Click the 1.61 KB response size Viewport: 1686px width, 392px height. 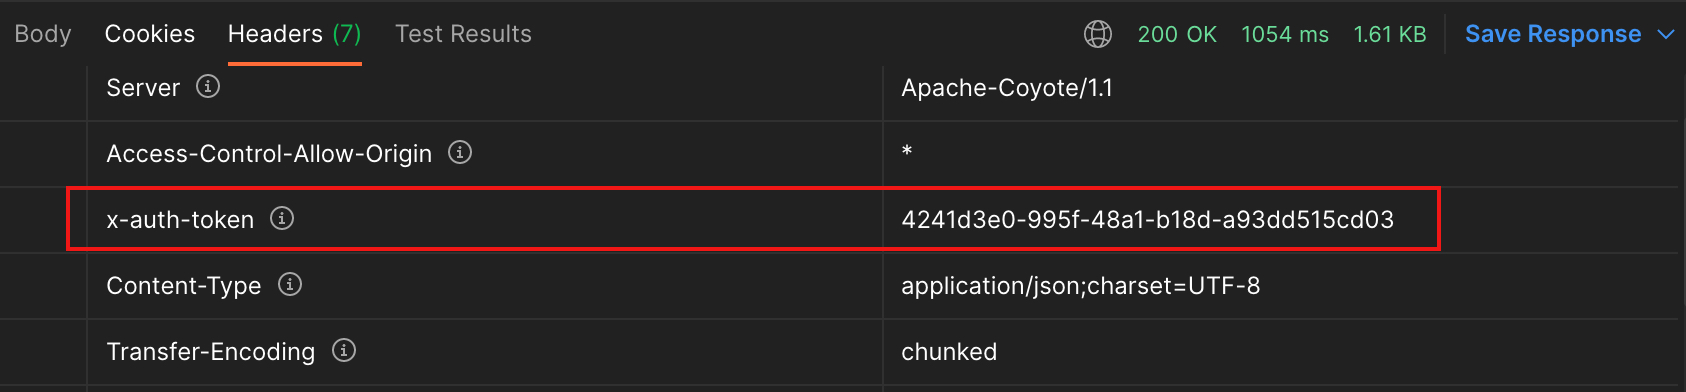1390,34
